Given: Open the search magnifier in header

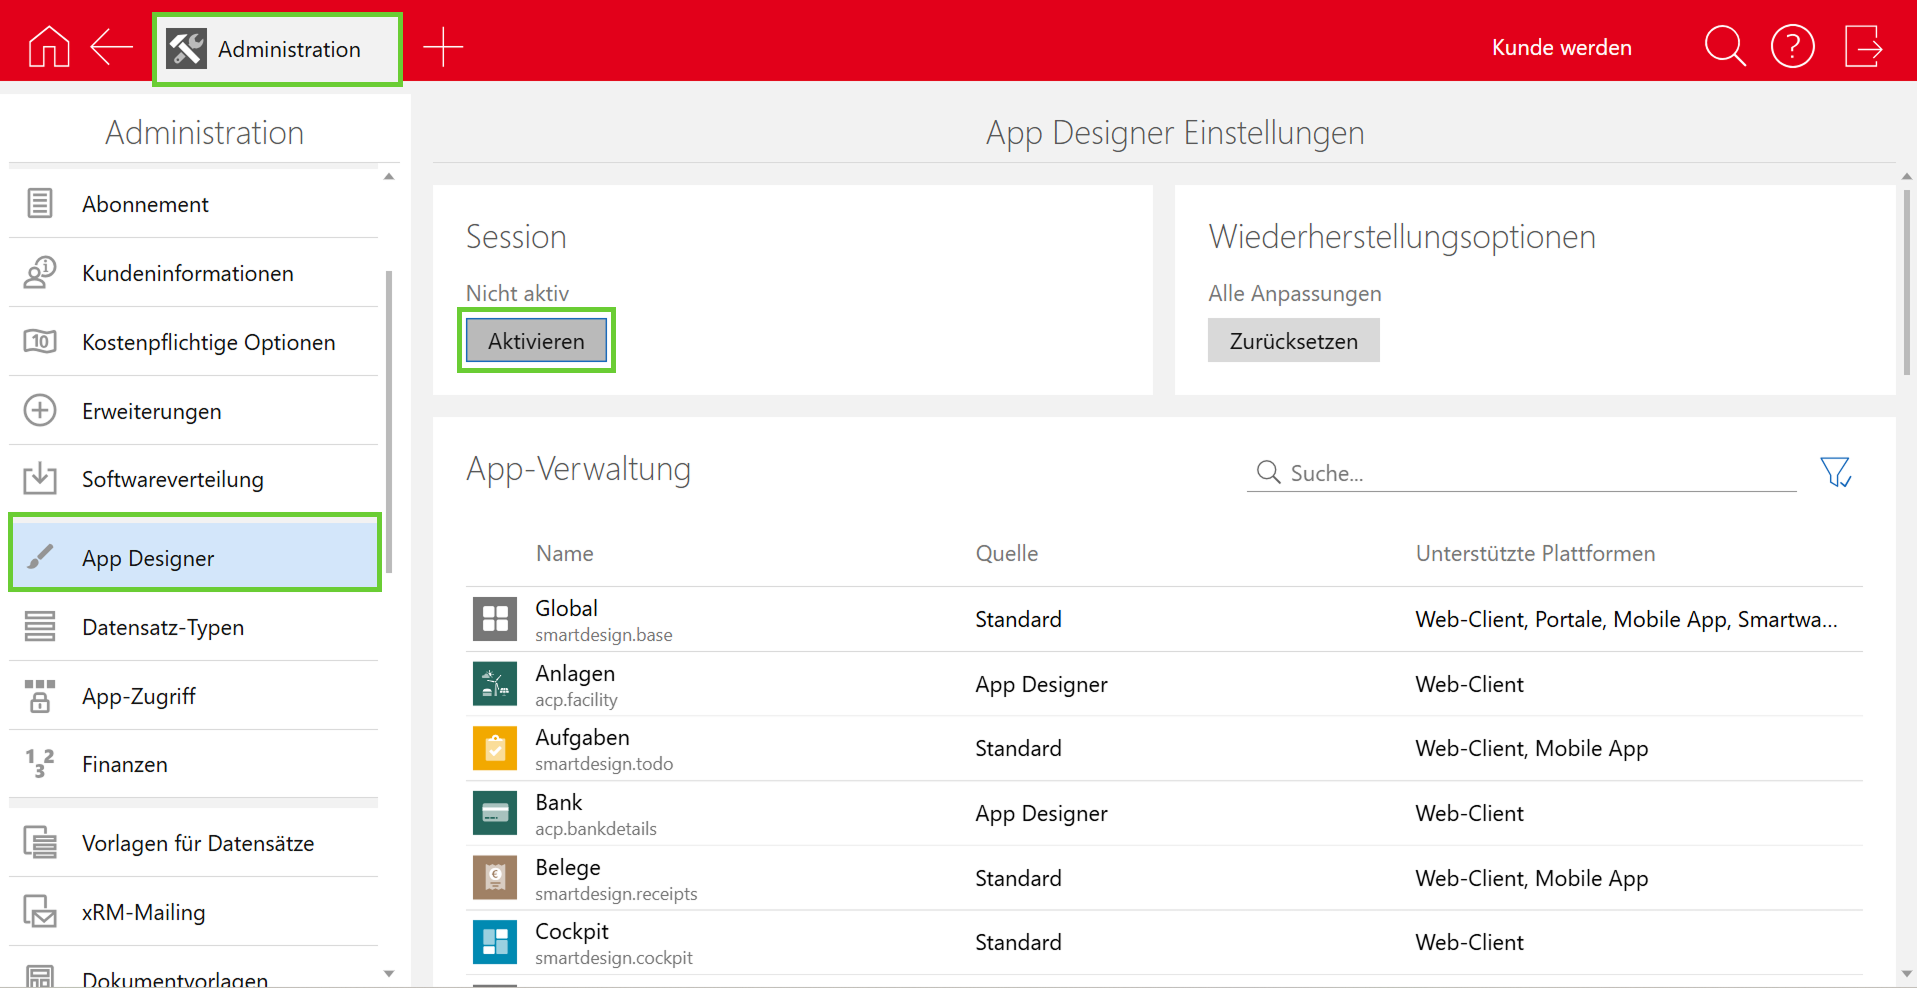Looking at the screenshot, I should click(x=1724, y=47).
